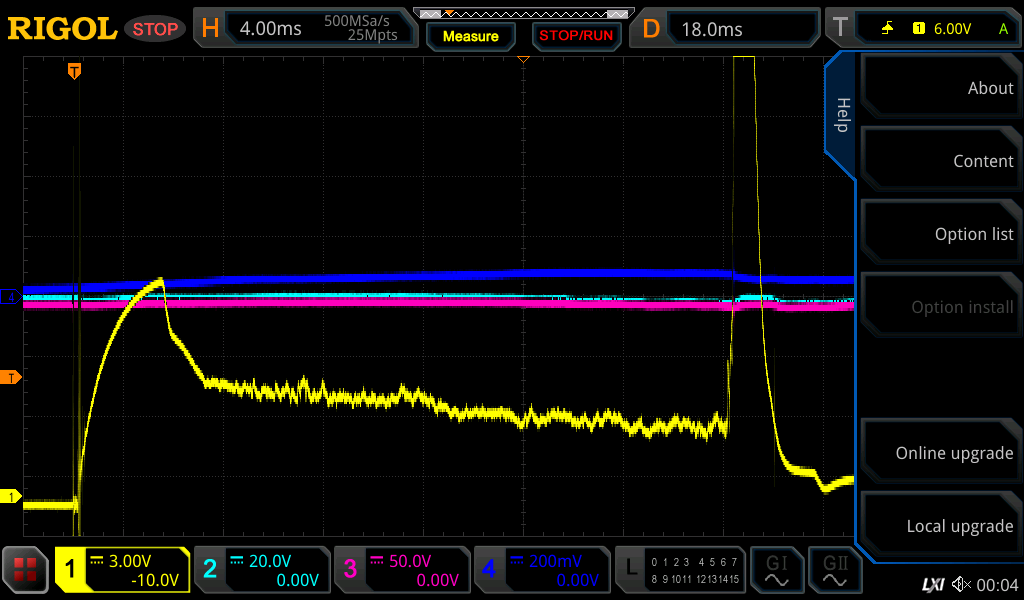Open the horizontal timebase 4.00ms settings

pyautogui.click(x=306, y=29)
